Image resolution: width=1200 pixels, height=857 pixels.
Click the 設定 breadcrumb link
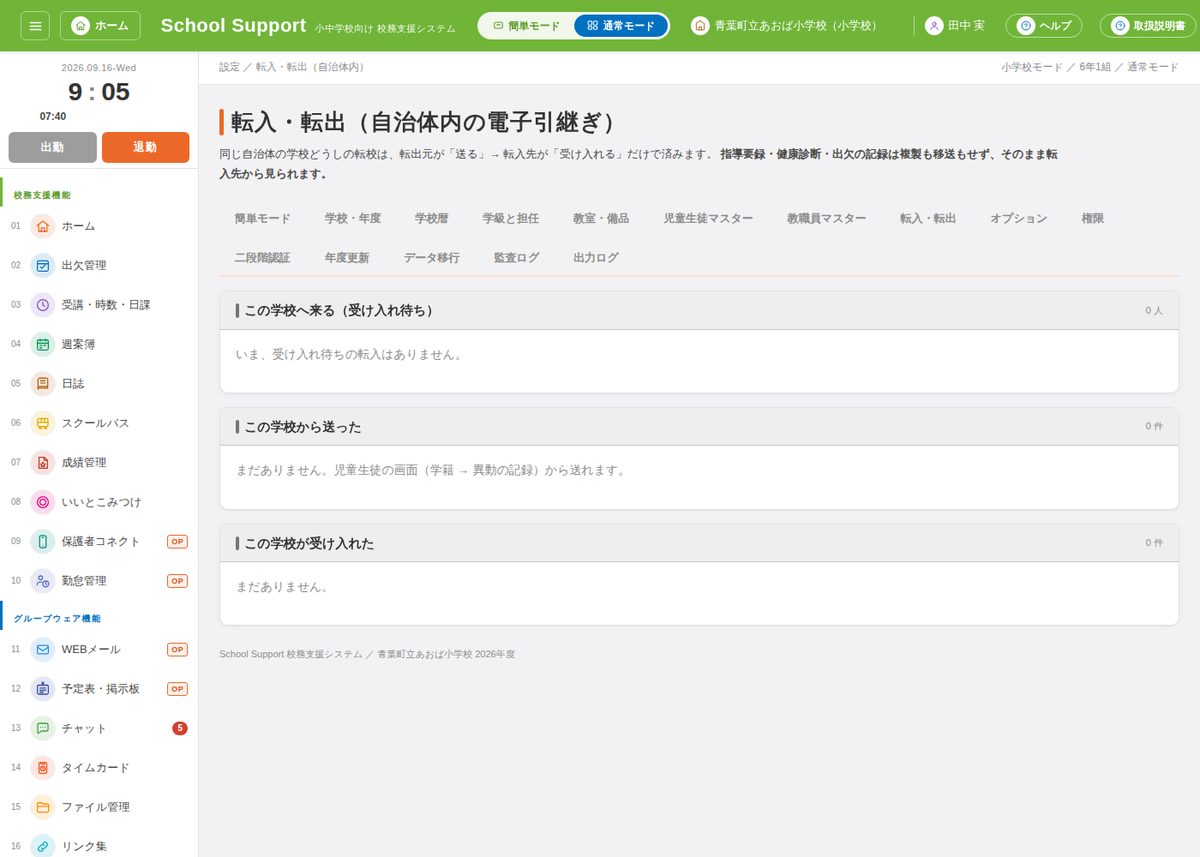tap(230, 67)
